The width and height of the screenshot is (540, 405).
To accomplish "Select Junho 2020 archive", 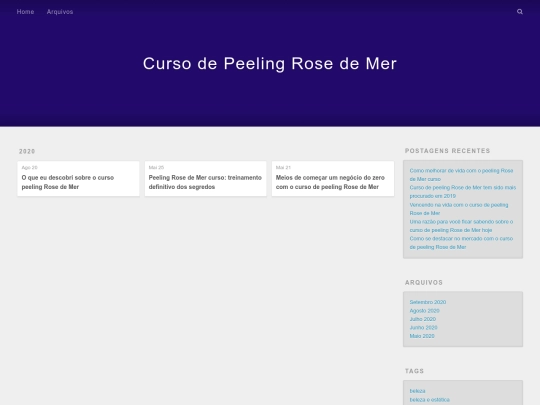I will coord(424,328).
